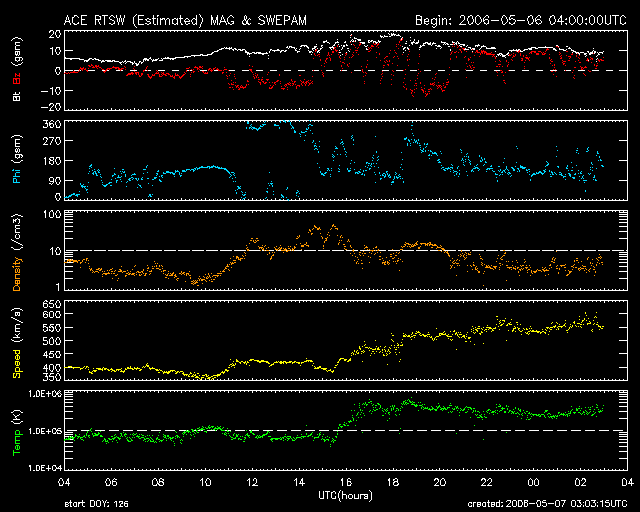640x512 pixels.
Task: Click the '1.0E+04' tick on Temp axis
Action: coord(45,468)
